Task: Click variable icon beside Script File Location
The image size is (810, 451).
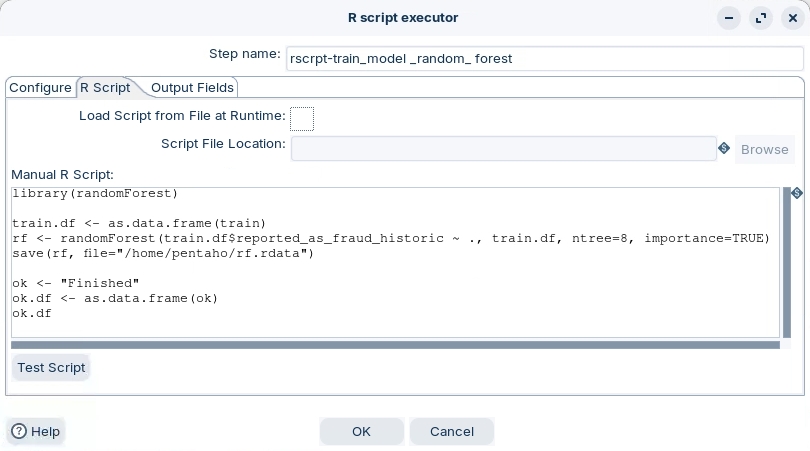Action: [724, 149]
